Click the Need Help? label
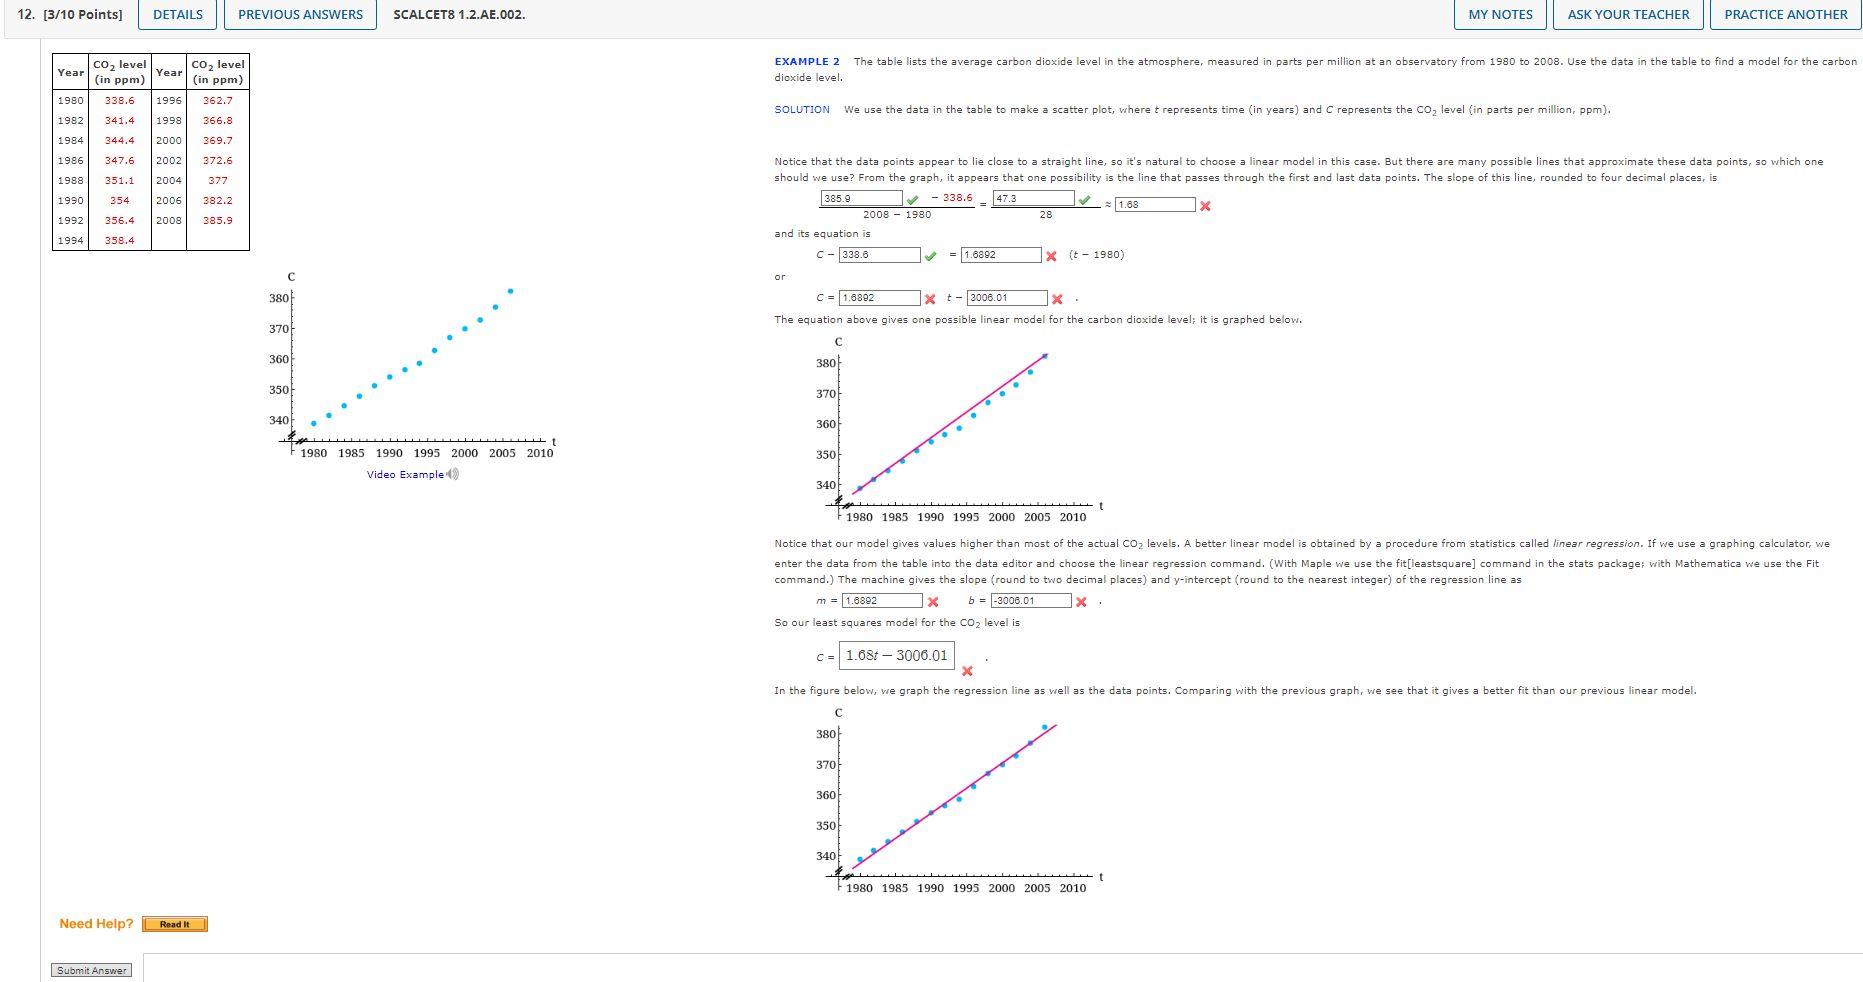Viewport: 1863px width, 982px height. [96, 924]
